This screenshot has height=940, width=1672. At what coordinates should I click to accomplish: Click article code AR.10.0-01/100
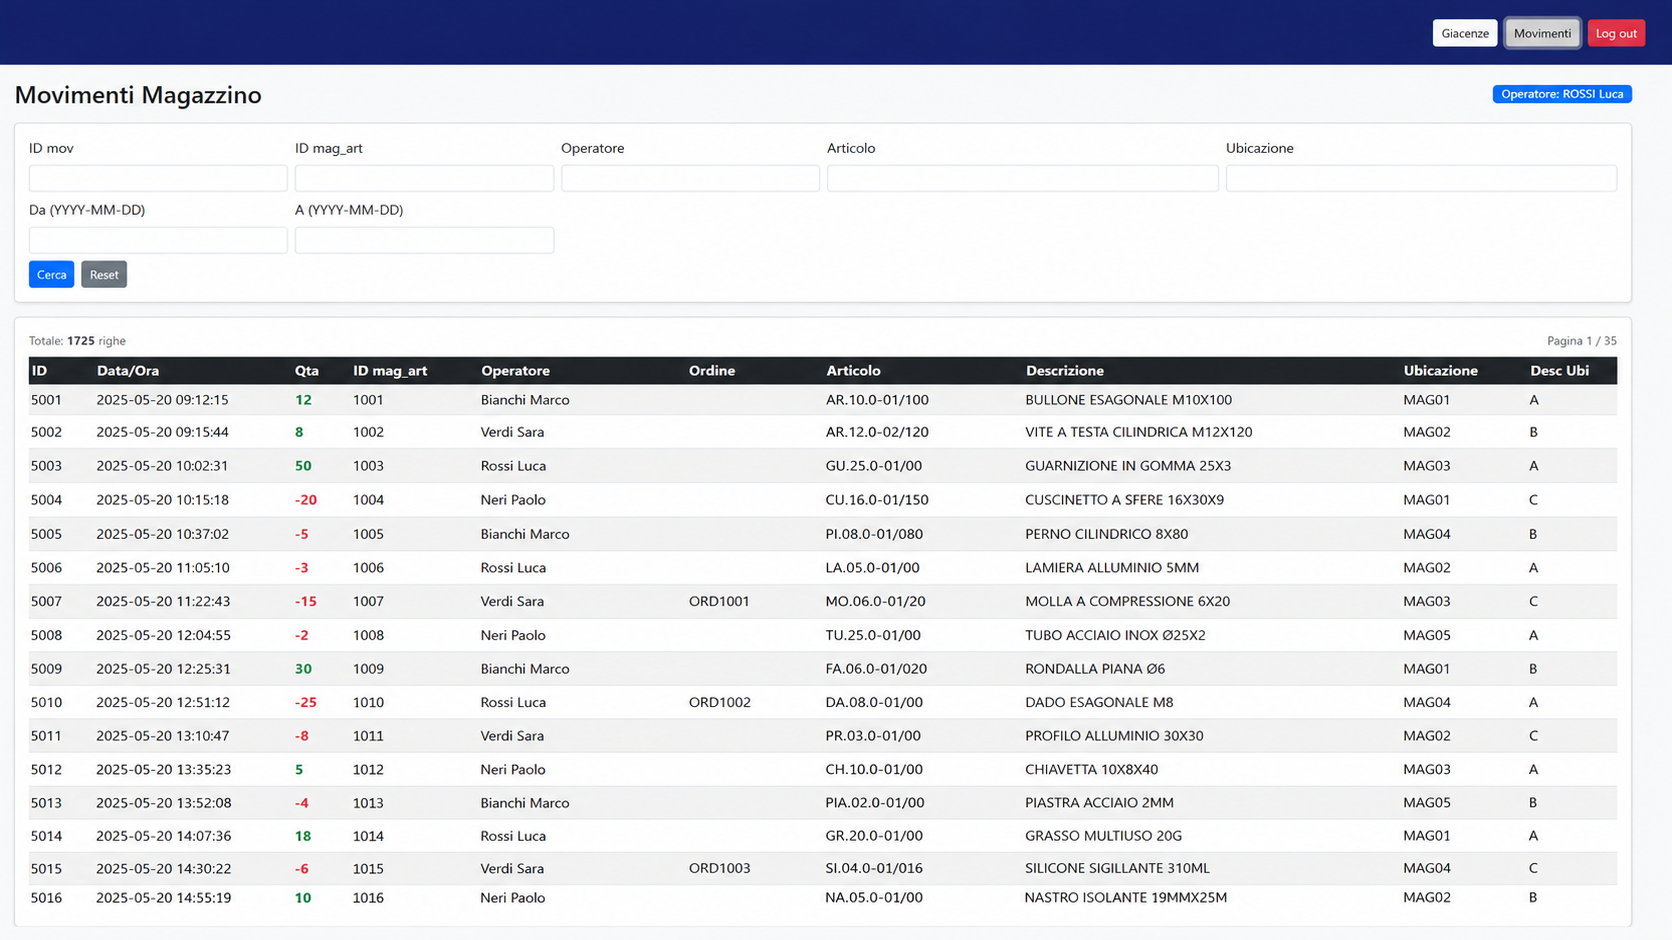pos(877,399)
